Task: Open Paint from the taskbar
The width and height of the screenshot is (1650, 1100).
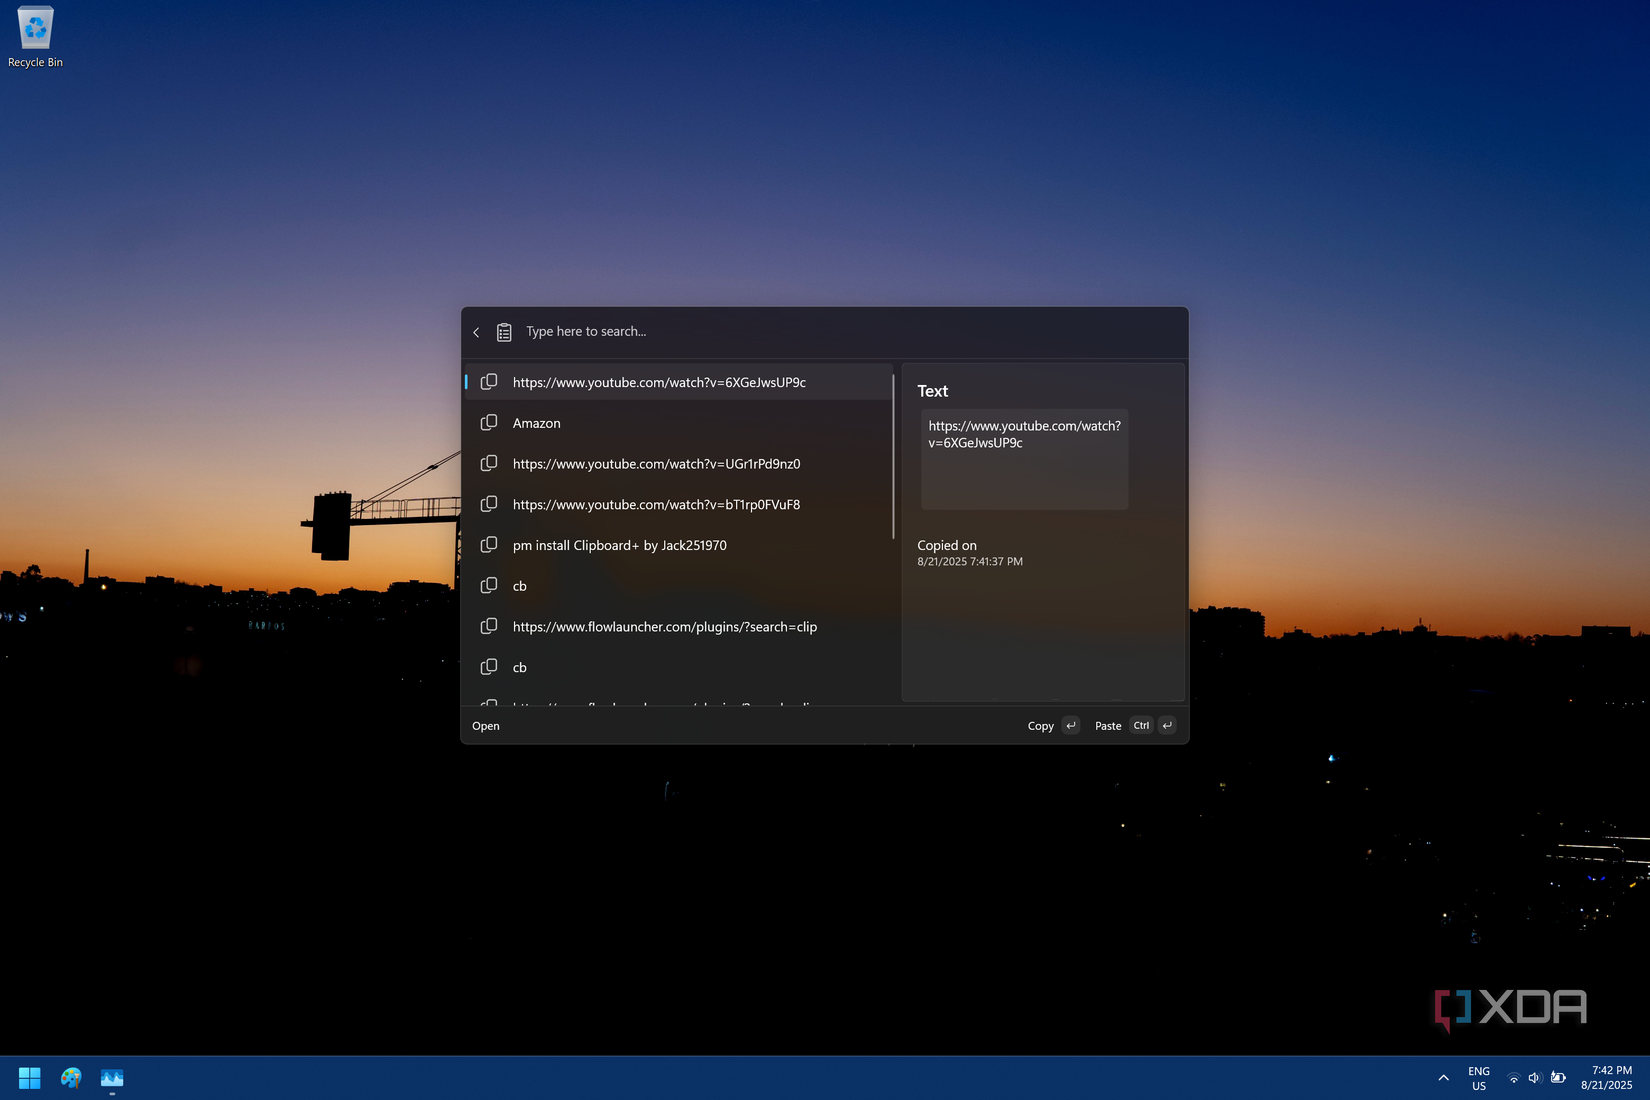Action: point(70,1077)
